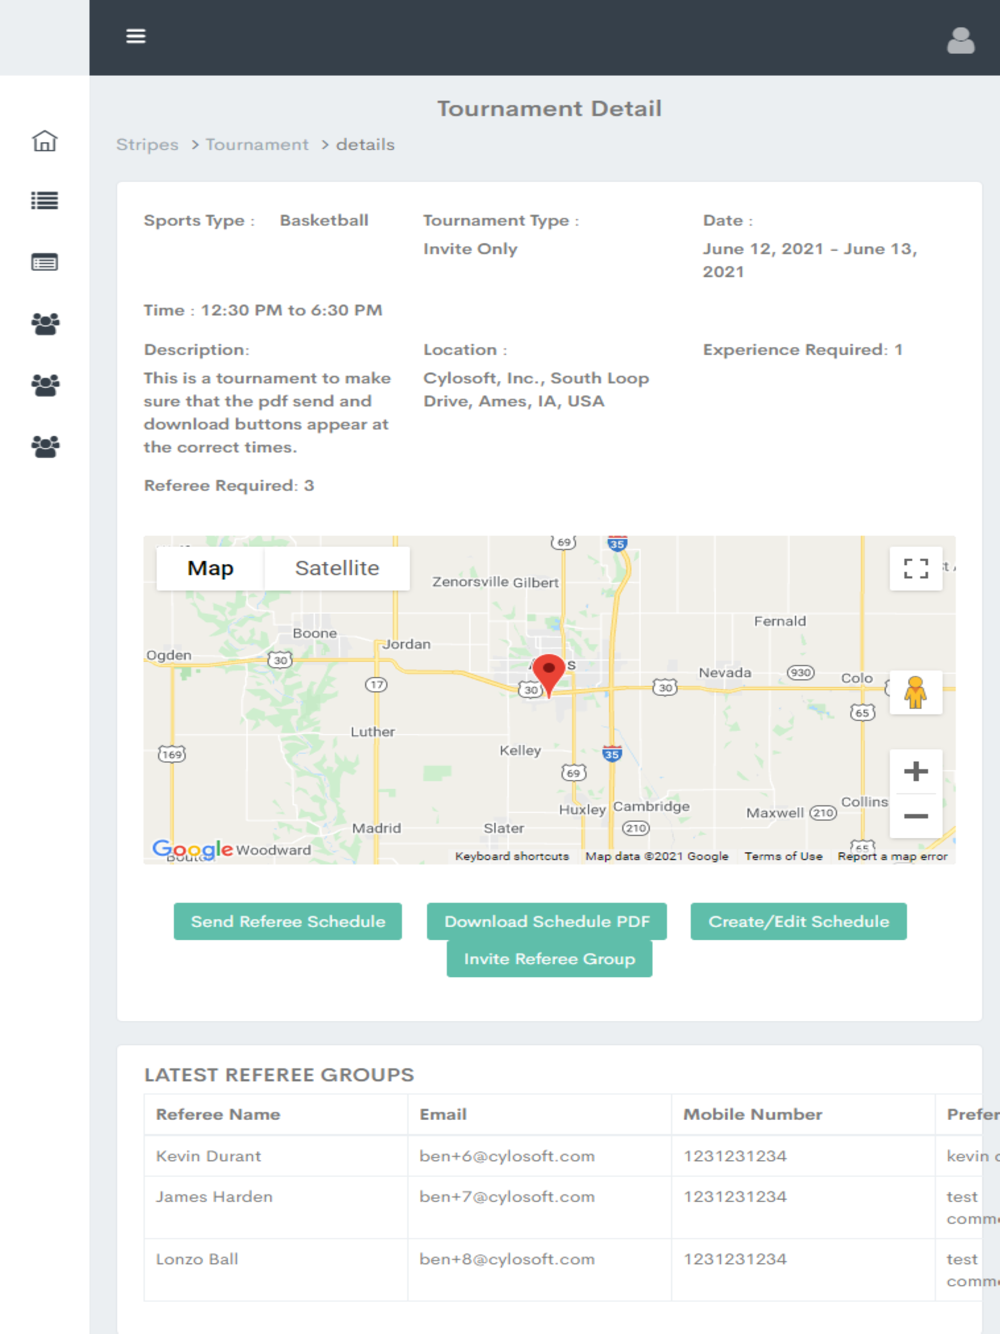Click the Create/Edit Schedule button
This screenshot has width=1000, height=1334.
coord(799,921)
